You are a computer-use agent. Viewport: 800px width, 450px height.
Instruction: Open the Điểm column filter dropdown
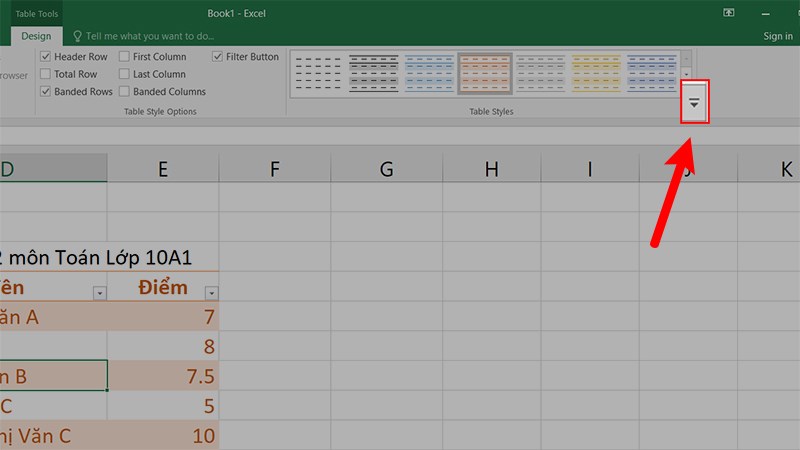(x=211, y=293)
